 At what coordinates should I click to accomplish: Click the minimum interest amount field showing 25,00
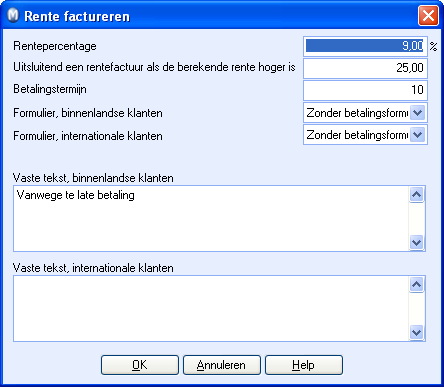point(365,68)
